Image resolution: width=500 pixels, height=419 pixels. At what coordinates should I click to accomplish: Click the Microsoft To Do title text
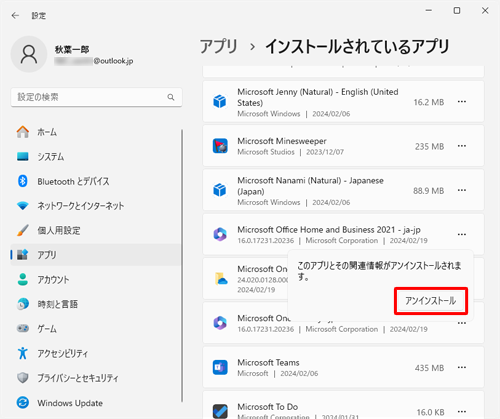click(x=268, y=407)
